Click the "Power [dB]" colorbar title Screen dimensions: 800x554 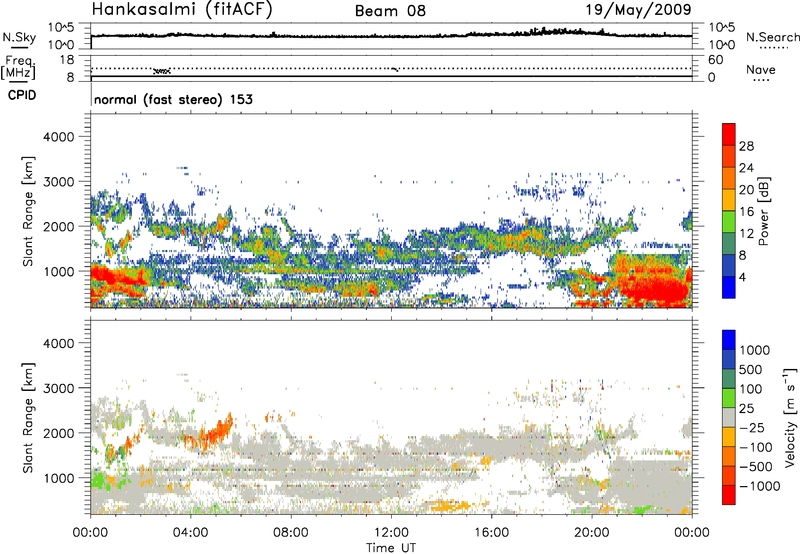[x=764, y=211]
